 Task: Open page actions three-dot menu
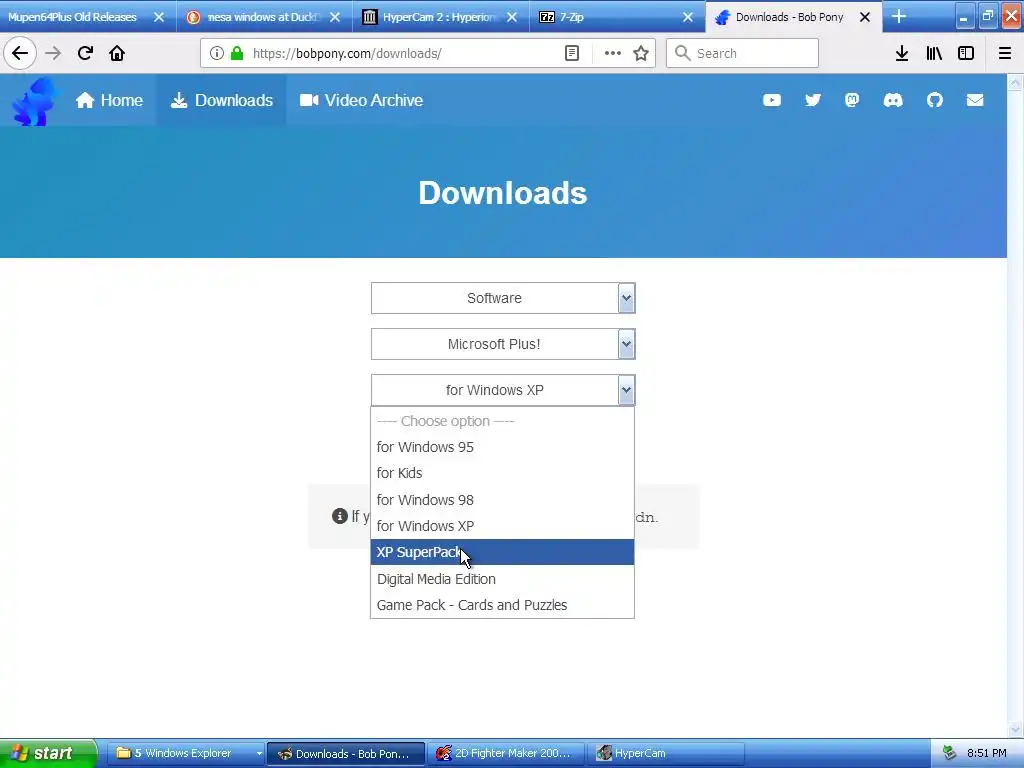click(x=613, y=53)
